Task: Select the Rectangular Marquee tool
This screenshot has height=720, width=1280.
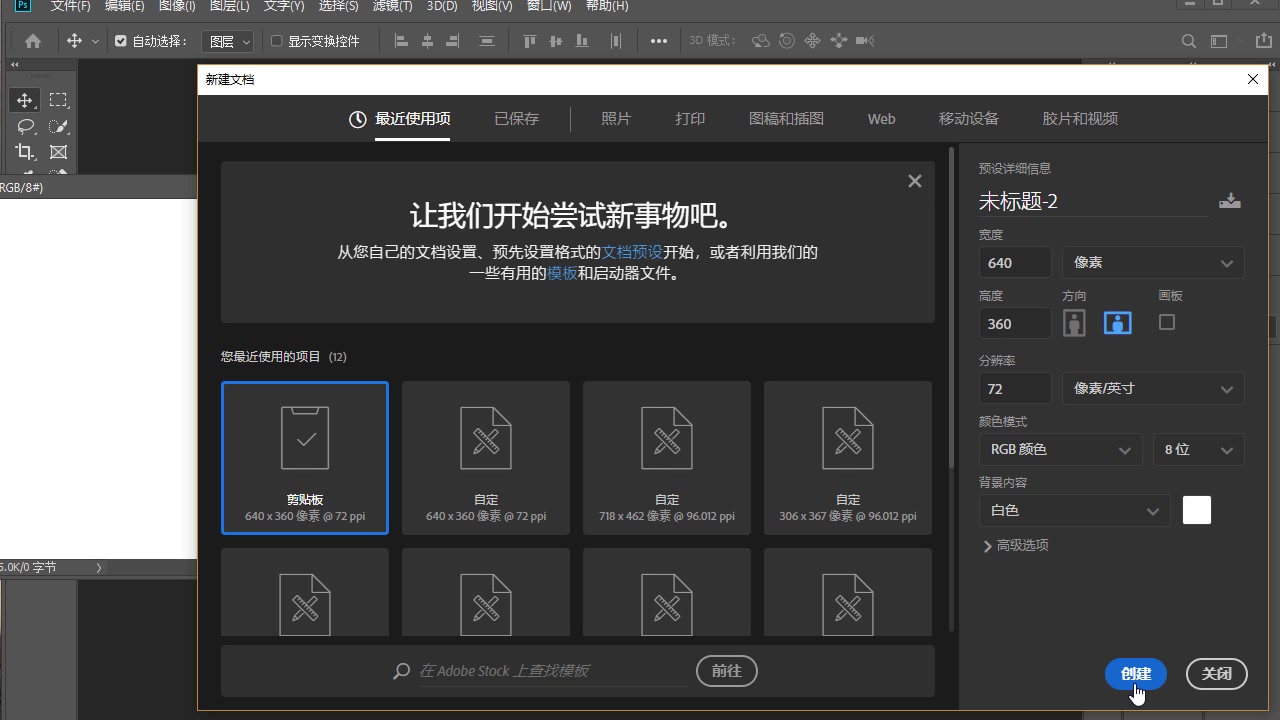Action: tap(58, 100)
